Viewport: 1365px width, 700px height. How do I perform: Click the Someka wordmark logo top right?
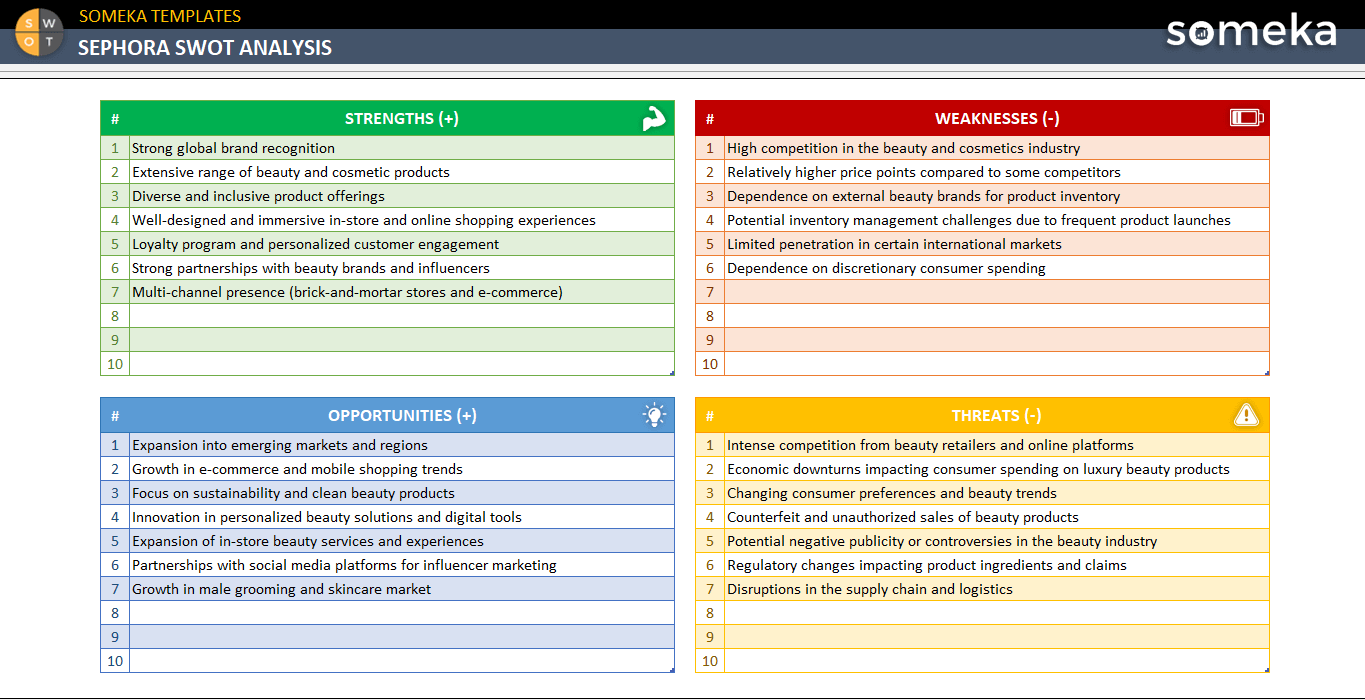click(1251, 31)
